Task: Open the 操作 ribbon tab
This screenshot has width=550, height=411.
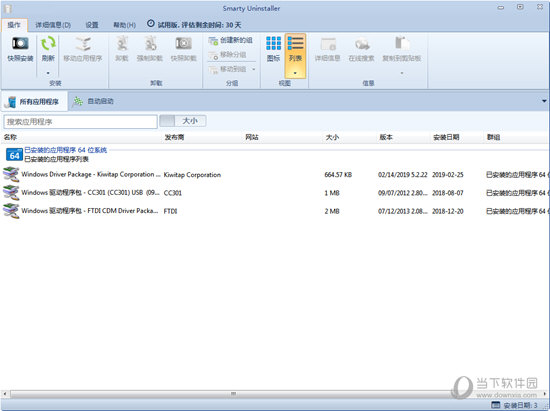Action: 14,25
